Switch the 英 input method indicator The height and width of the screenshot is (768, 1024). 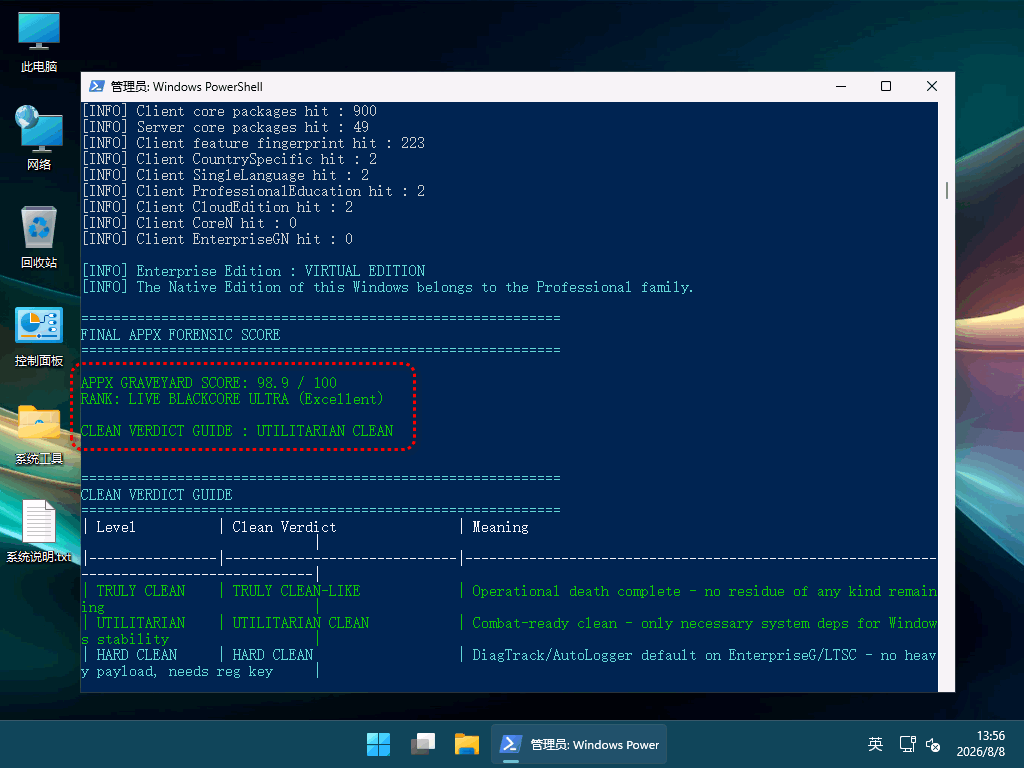(x=875, y=744)
